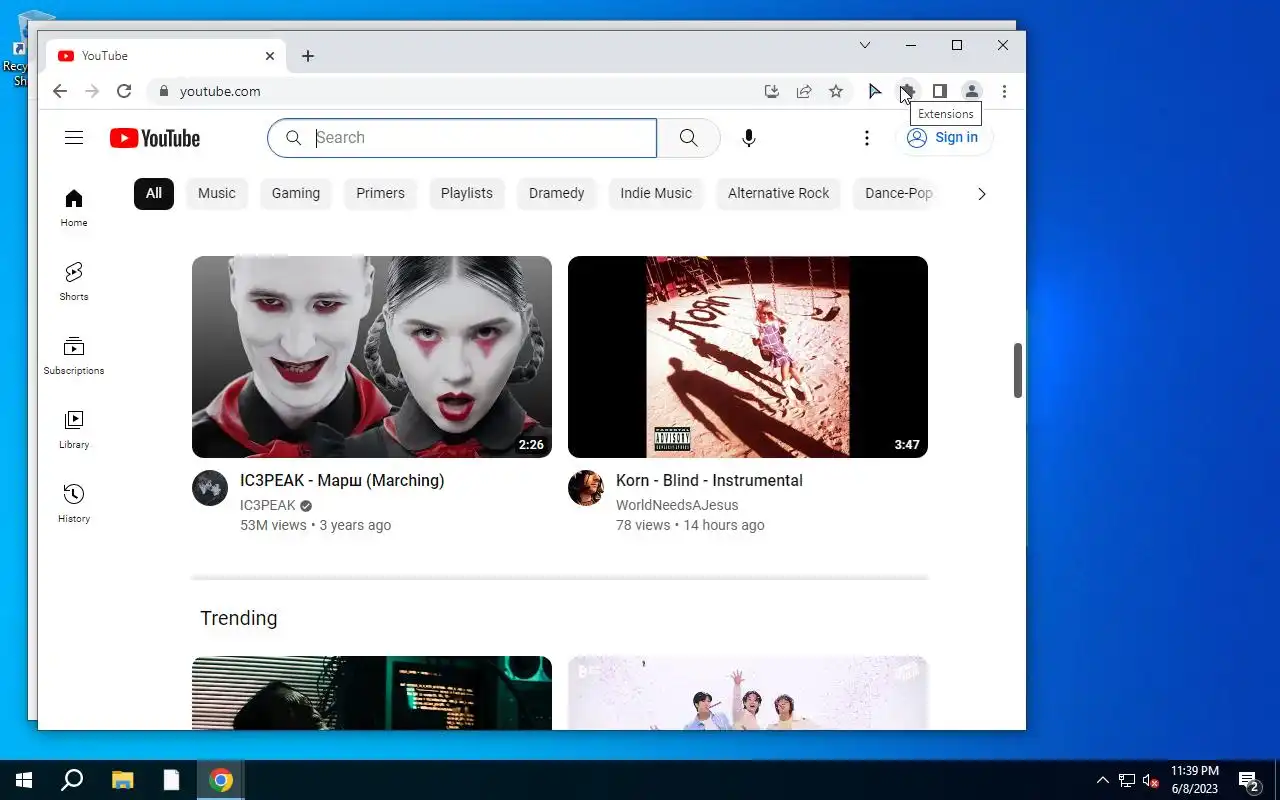Open Shorts from the sidebar
Image resolution: width=1280 pixels, height=800 pixels.
pyautogui.click(x=74, y=281)
